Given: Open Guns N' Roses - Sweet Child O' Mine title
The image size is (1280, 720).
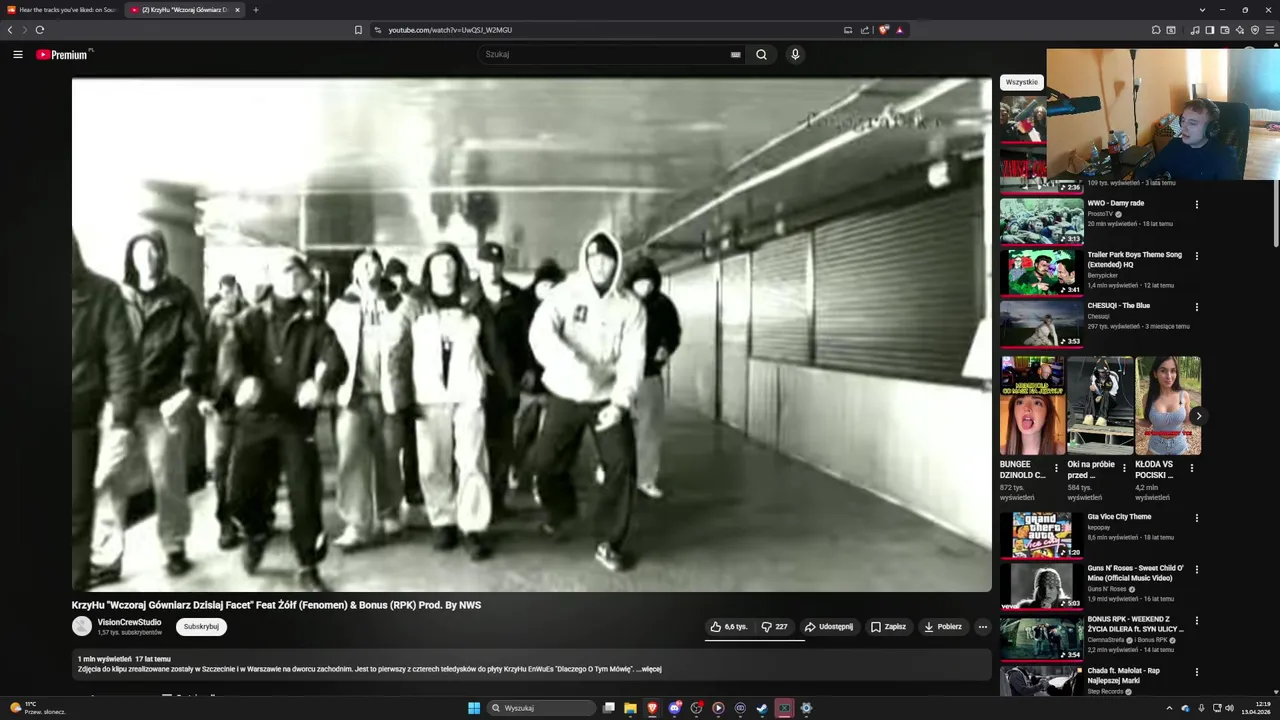Looking at the screenshot, I should [1135, 573].
